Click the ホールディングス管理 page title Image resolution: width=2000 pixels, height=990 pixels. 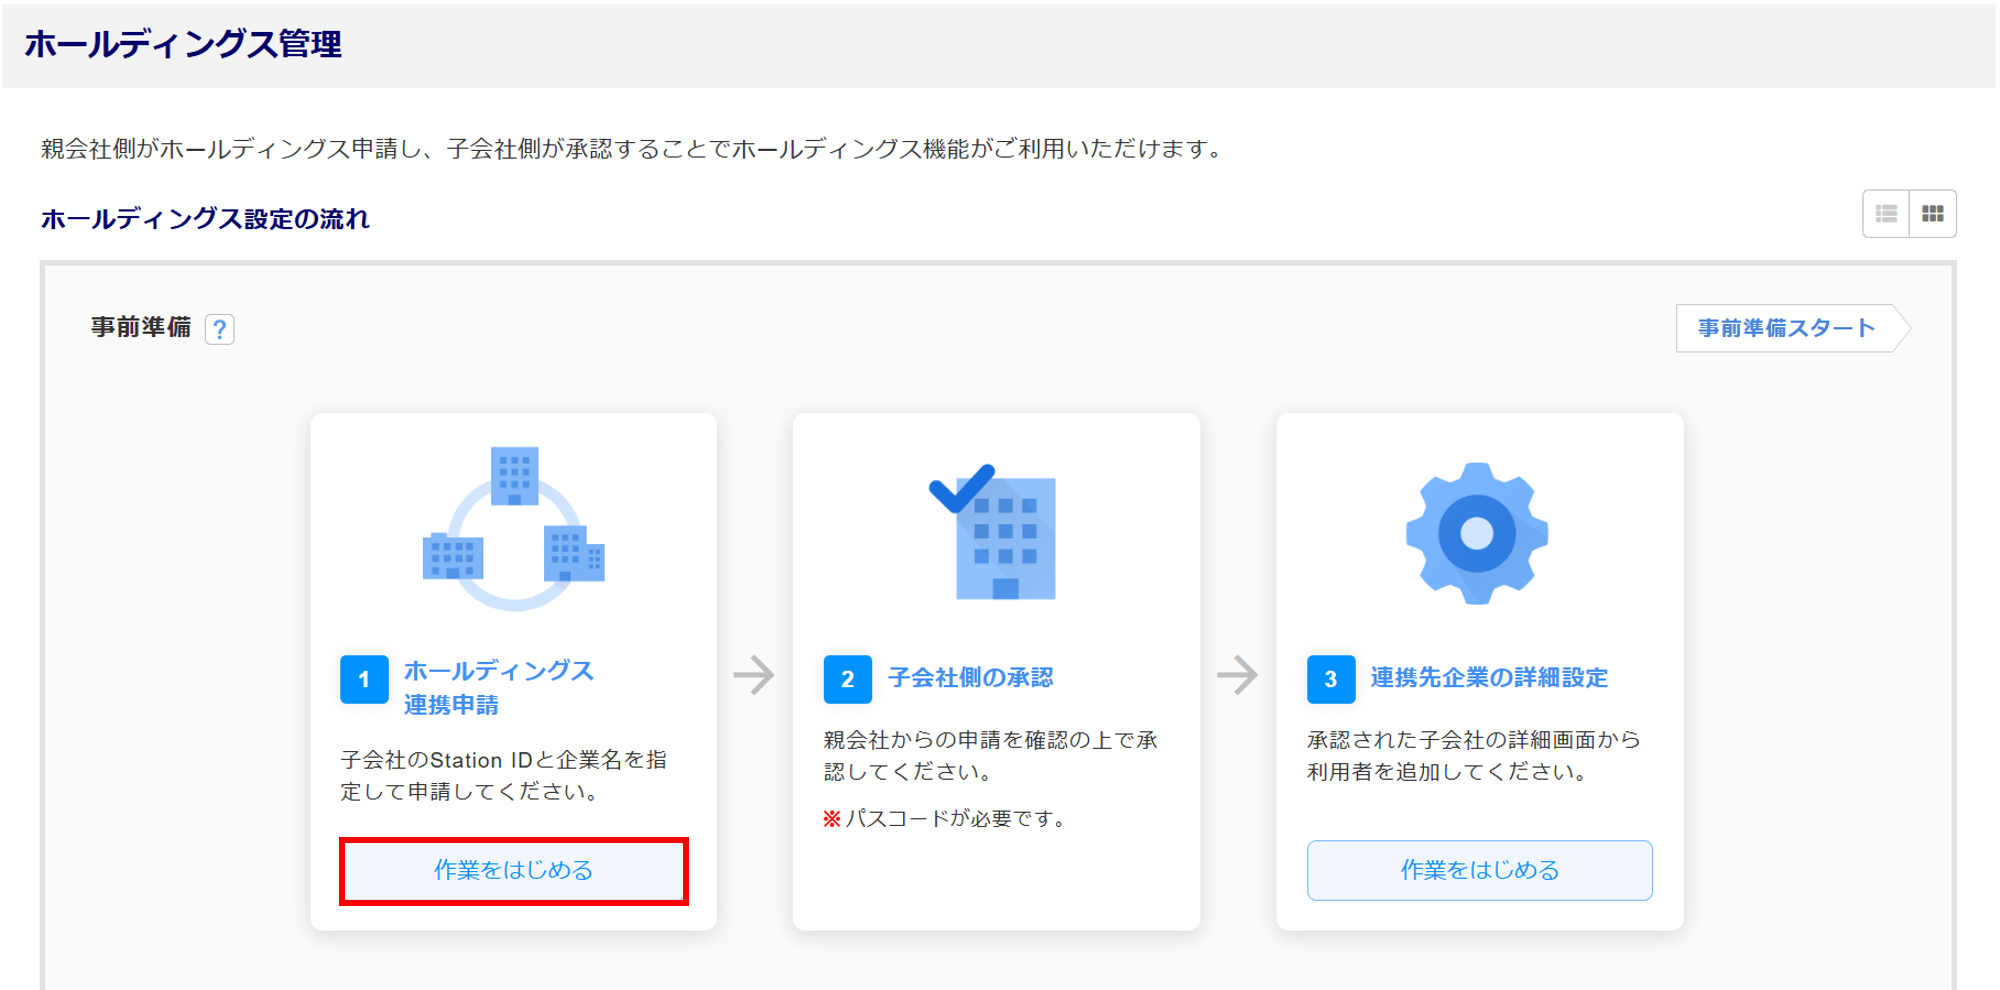183,44
